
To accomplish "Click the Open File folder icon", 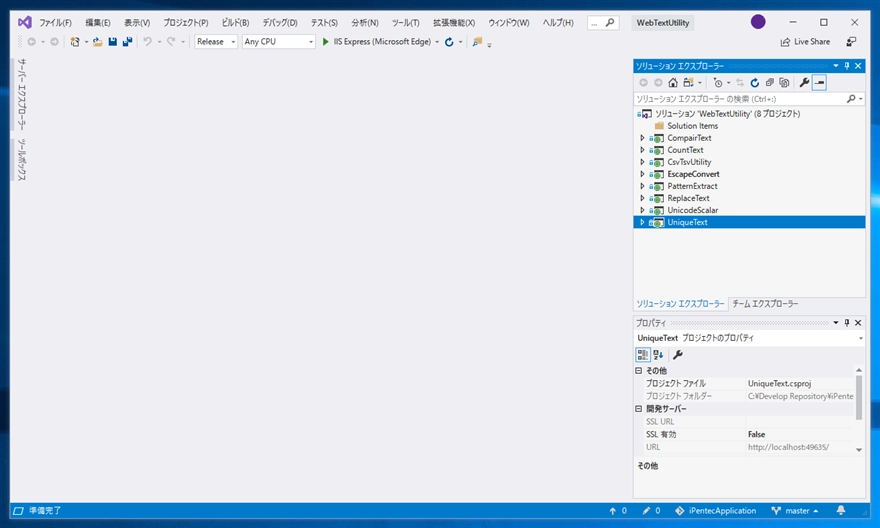I will 98,42.
